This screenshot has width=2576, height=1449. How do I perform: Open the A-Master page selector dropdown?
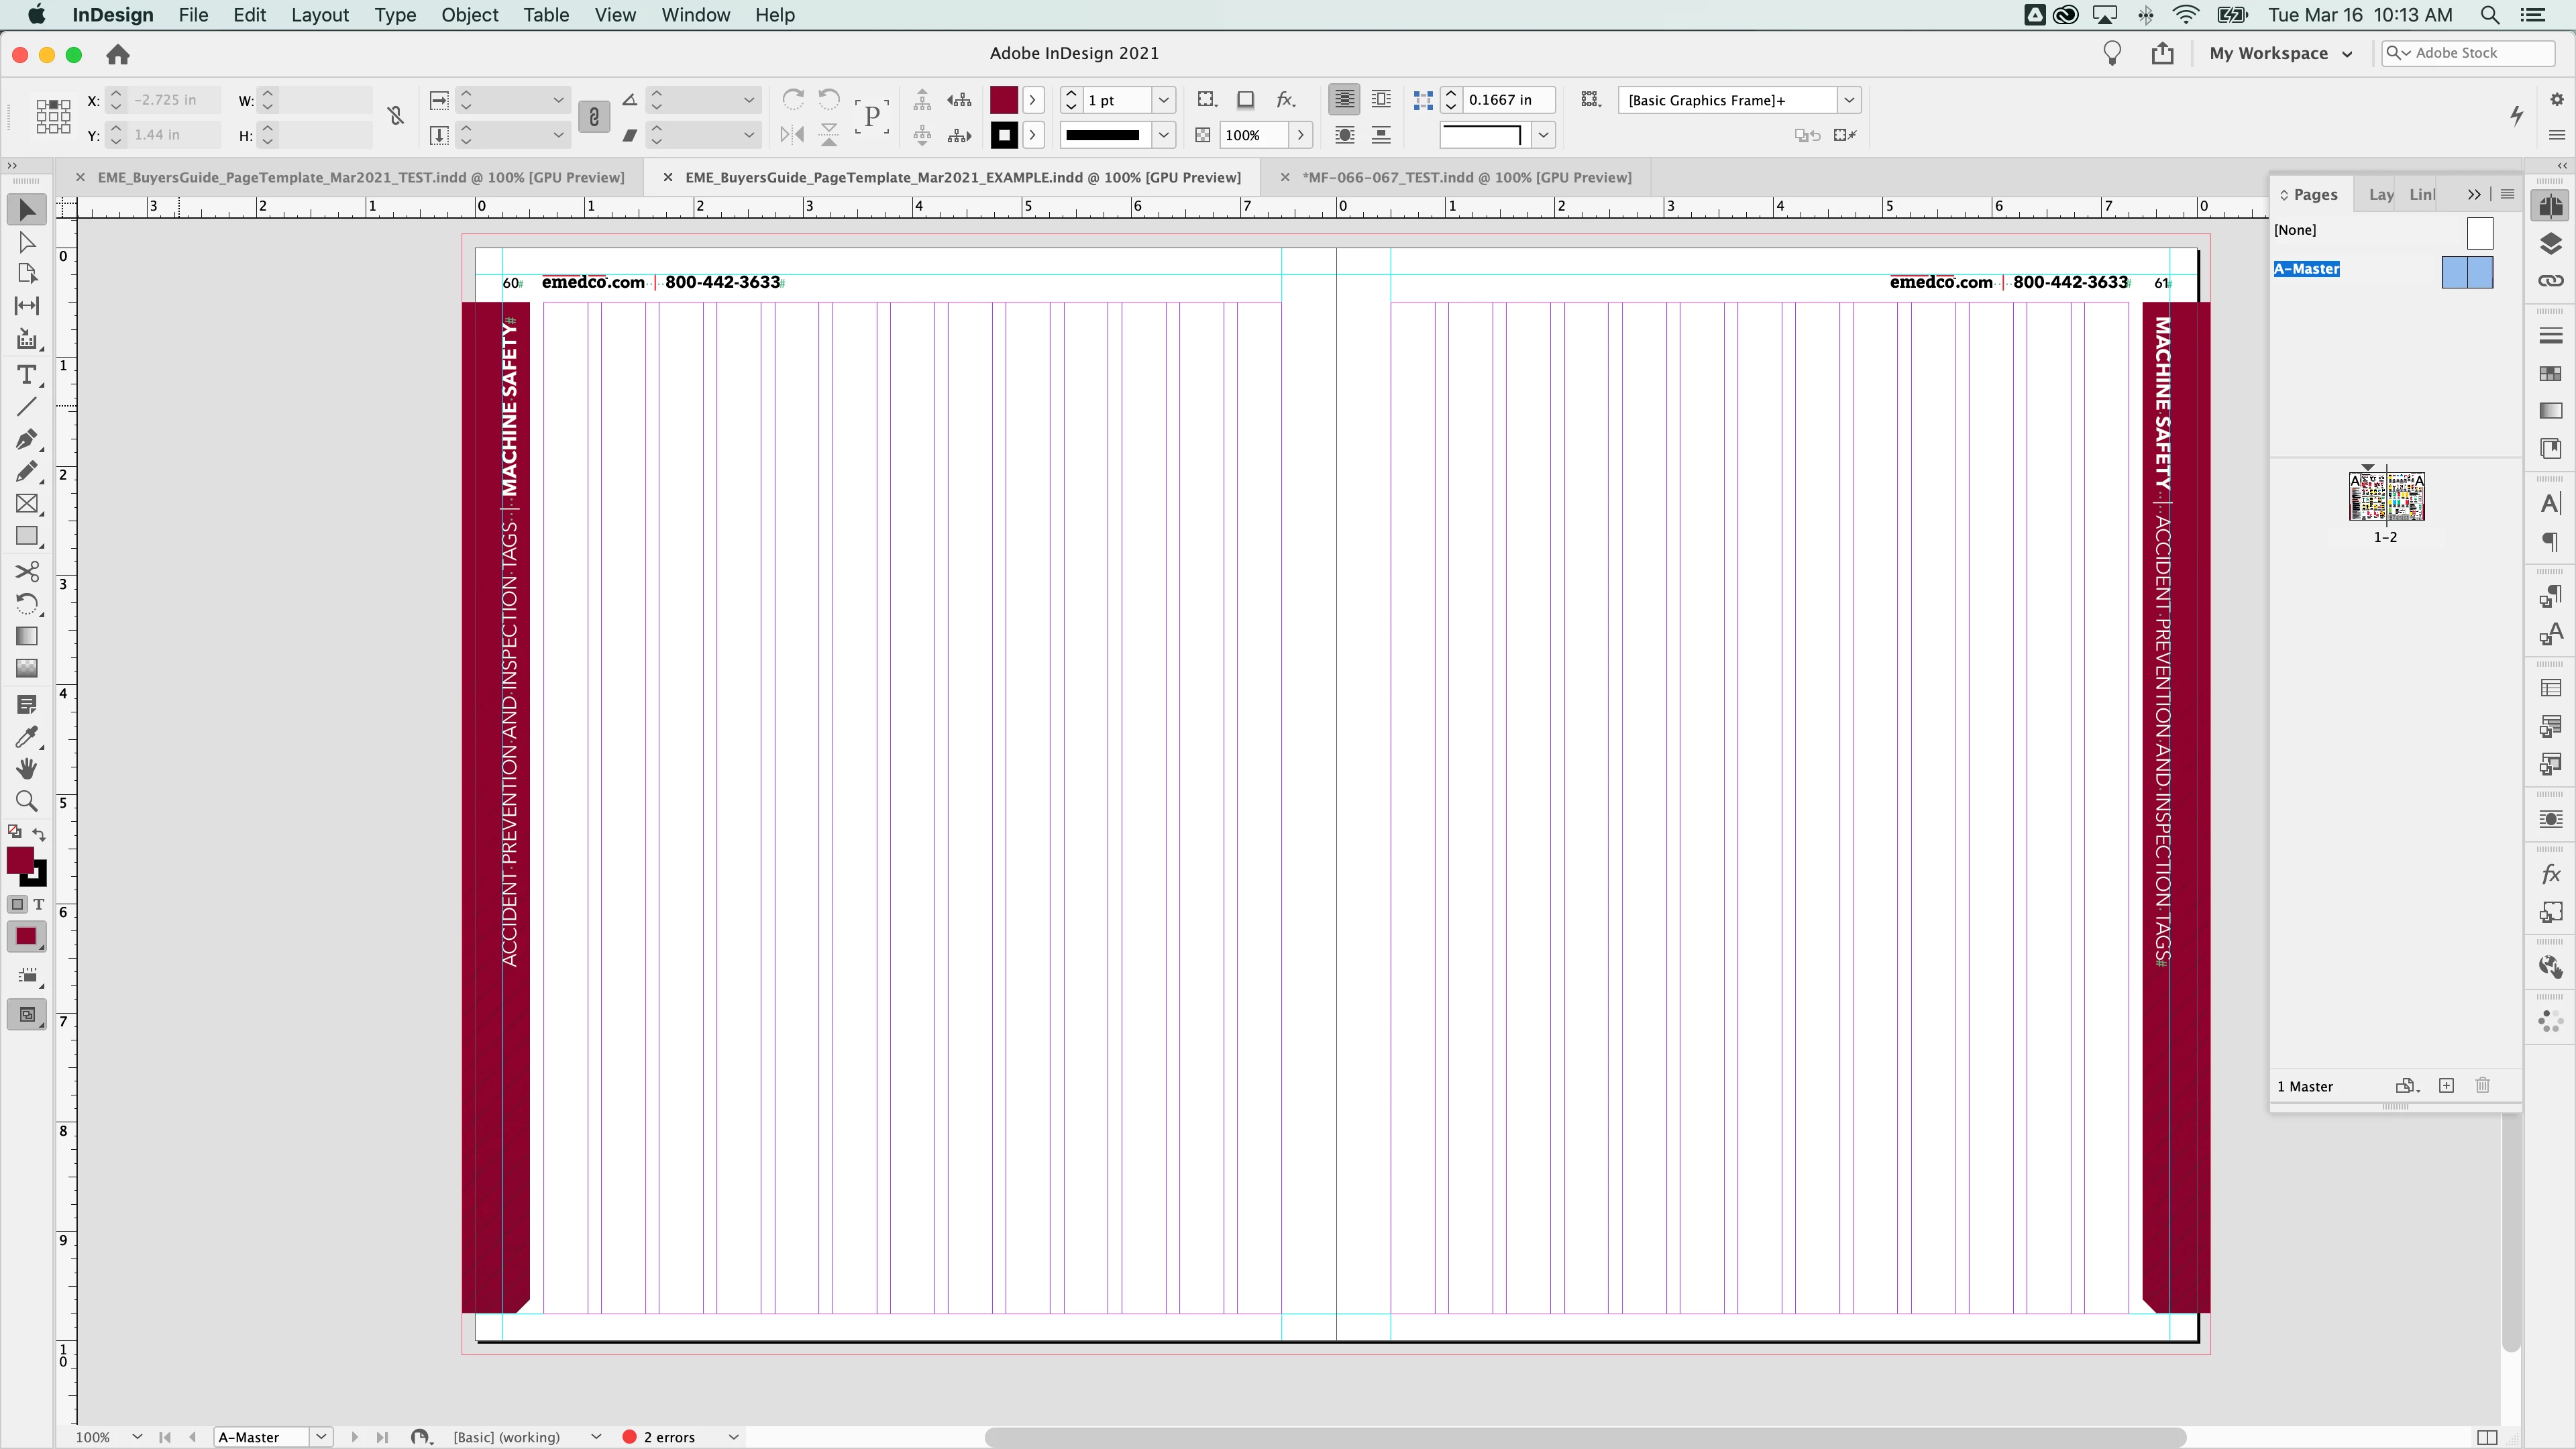point(321,1437)
